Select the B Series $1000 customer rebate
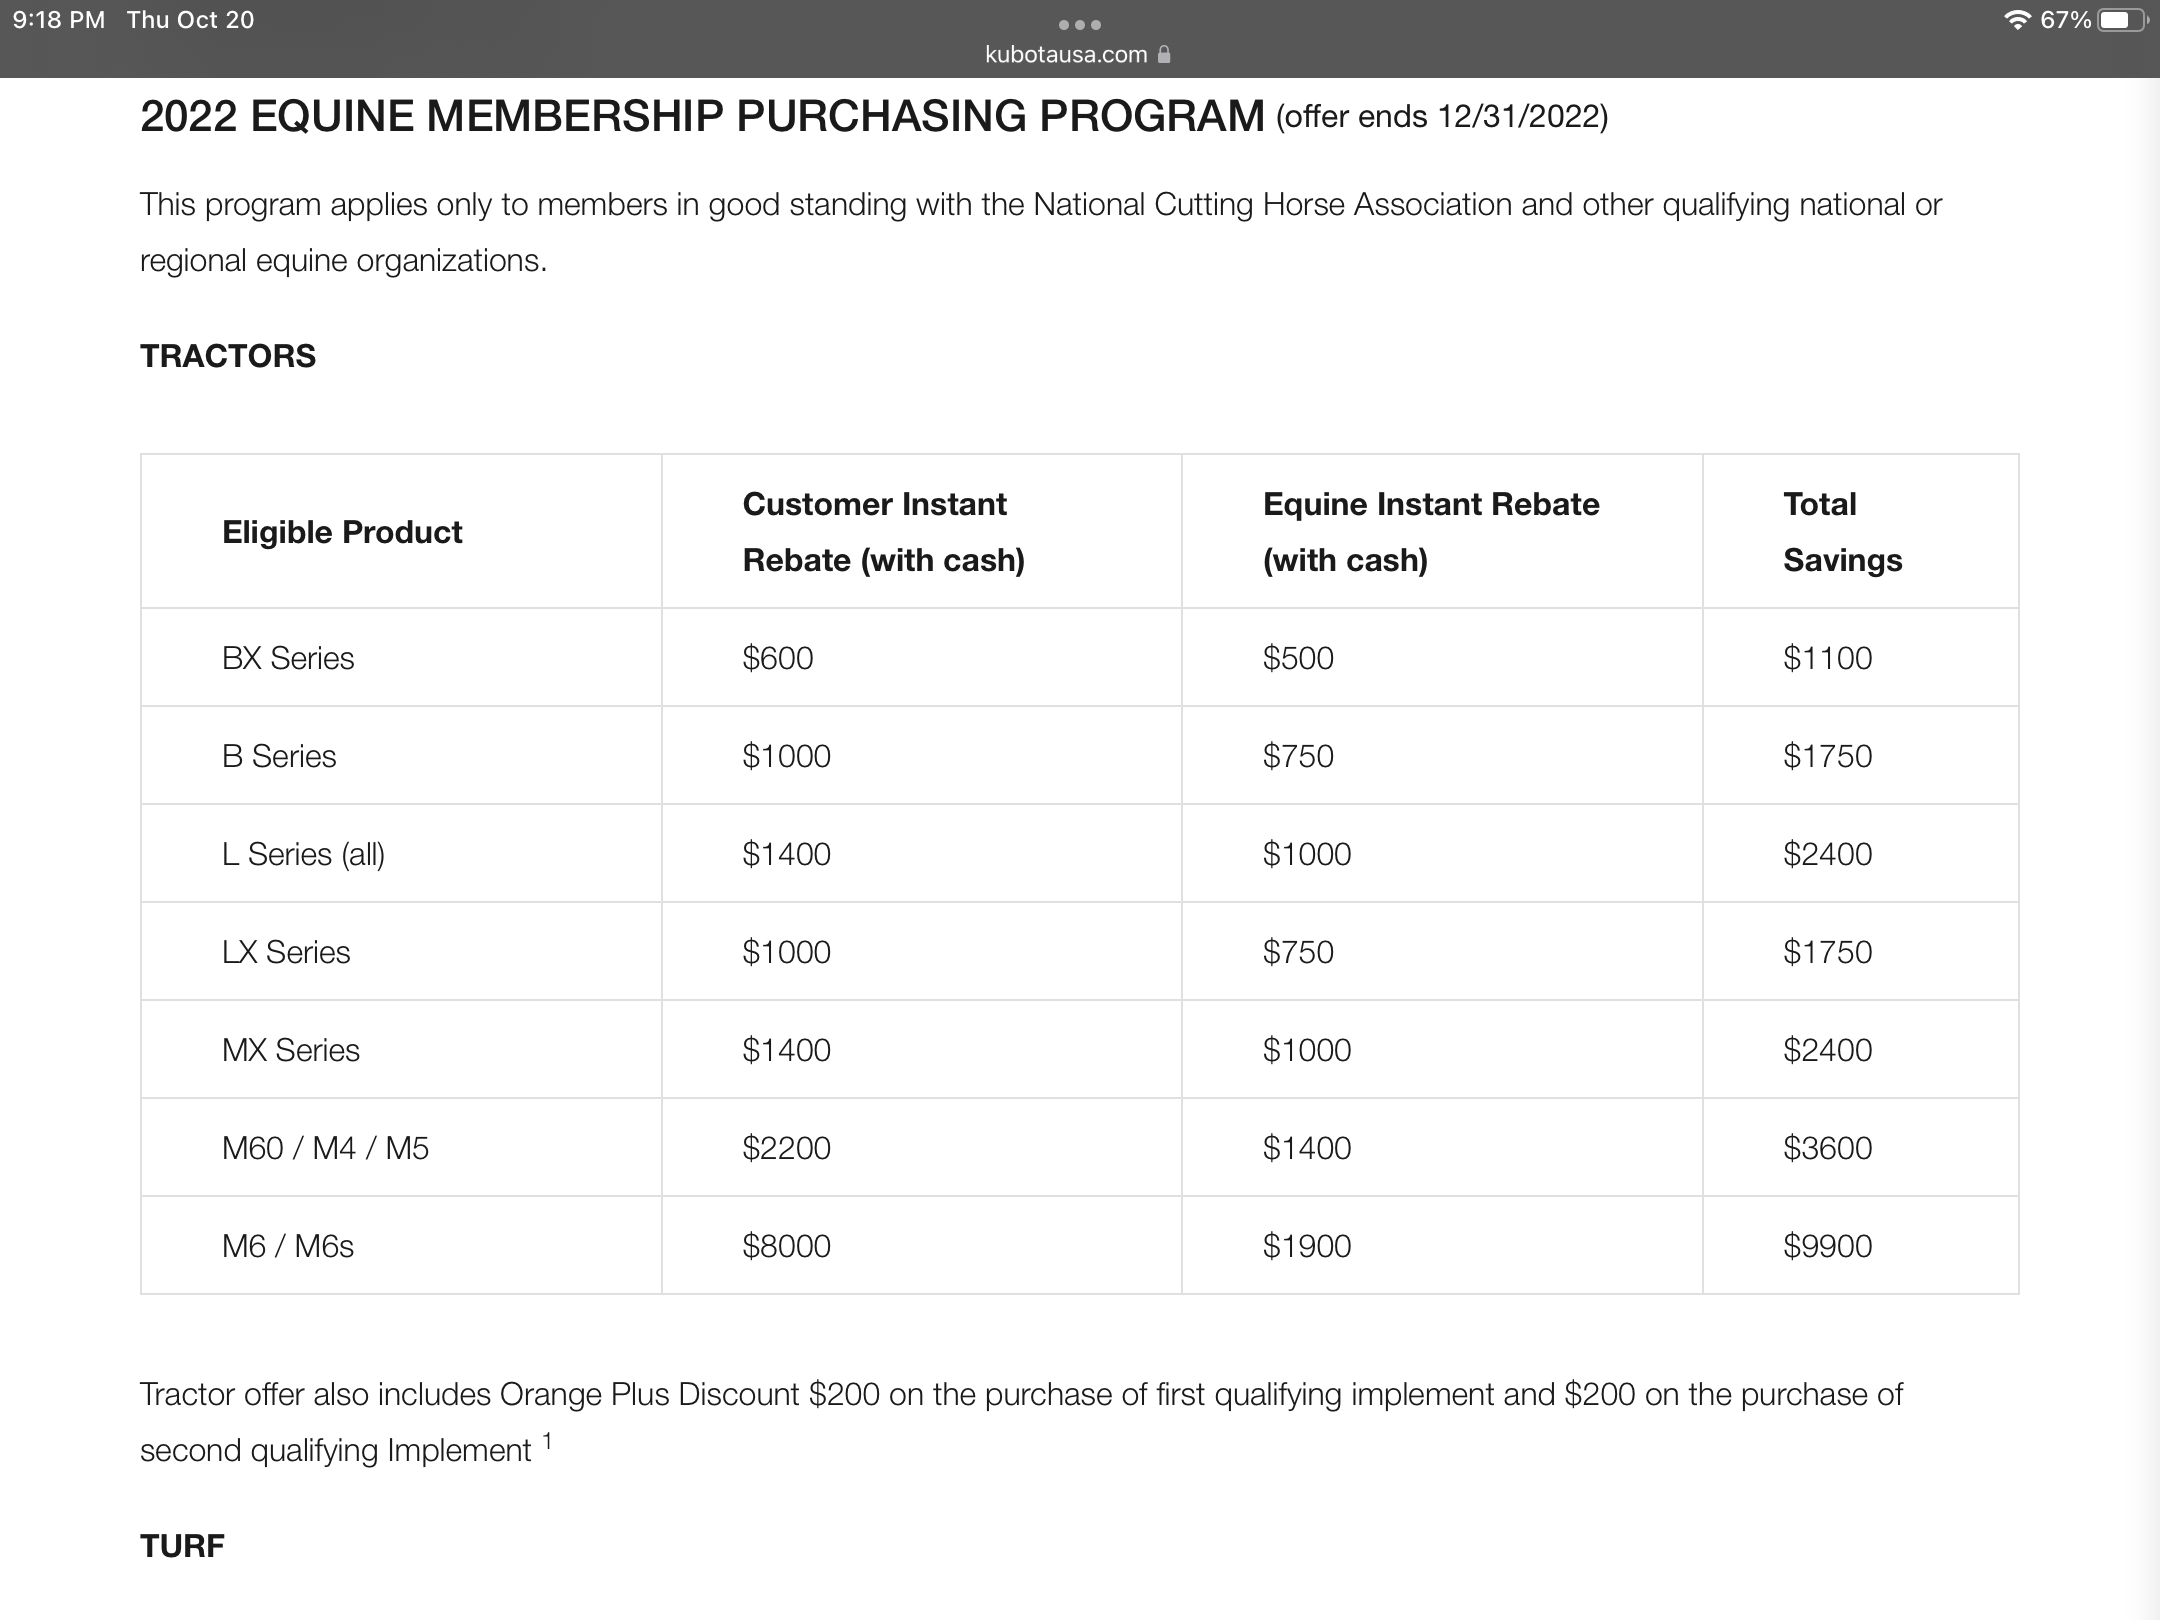The image size is (2160, 1620). pyautogui.click(x=786, y=756)
